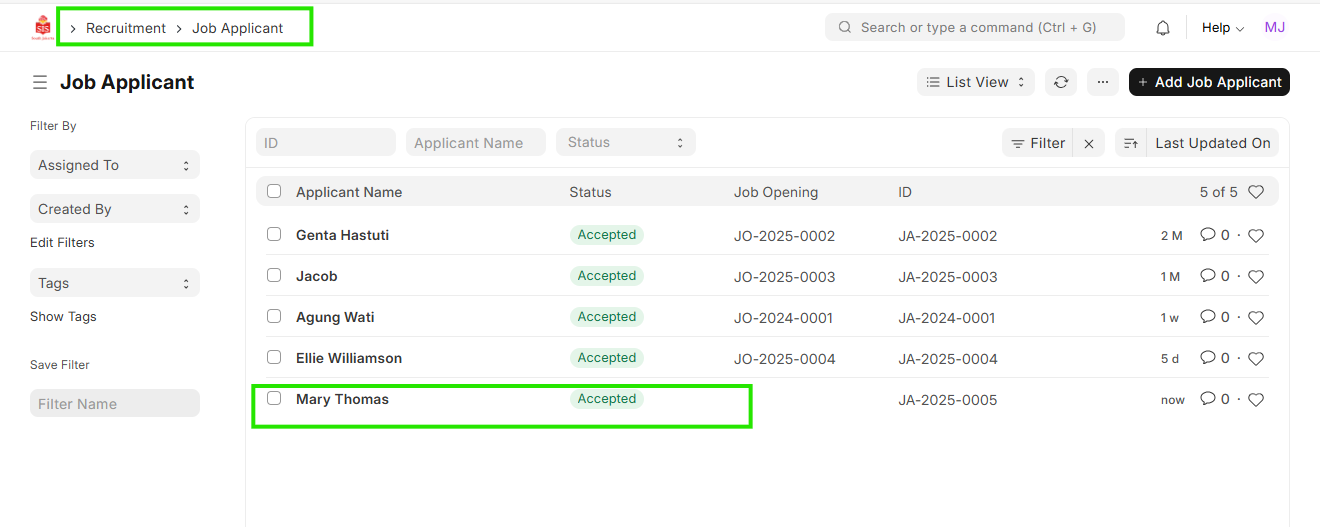The height and width of the screenshot is (527, 1320).
Task: Open the three-dot more options menu
Action: (x=1102, y=82)
